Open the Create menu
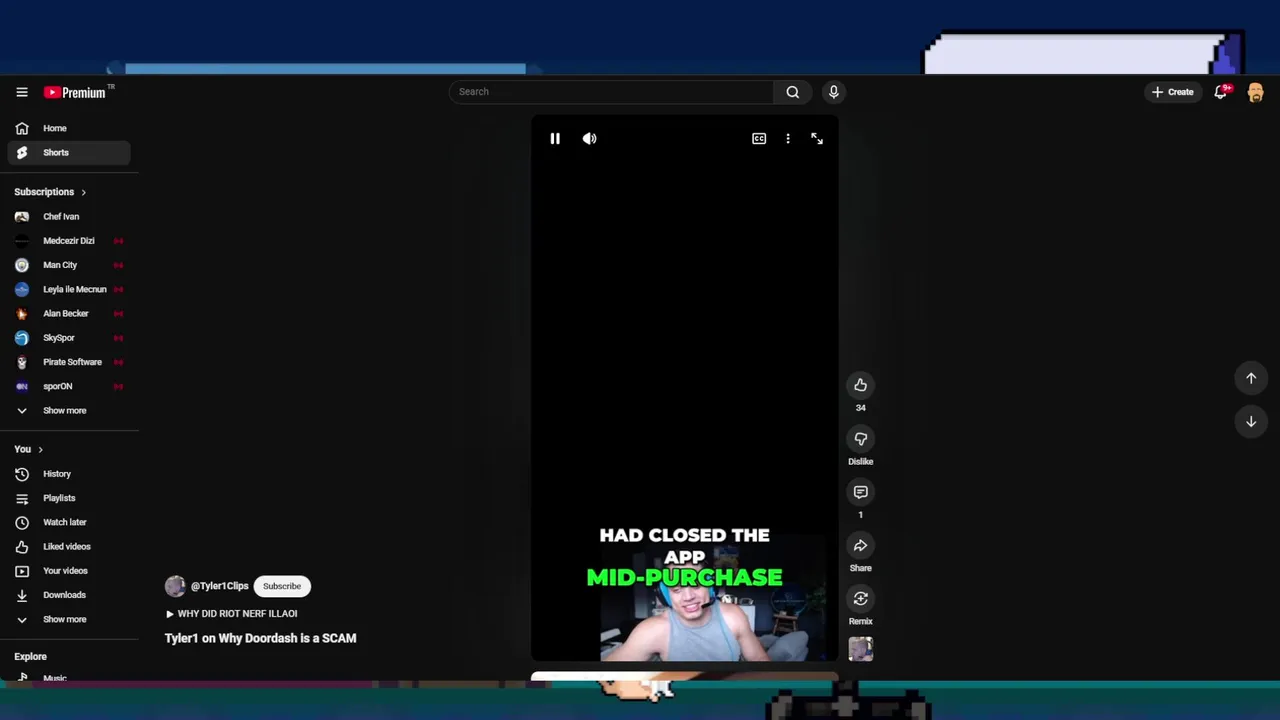The image size is (1280, 720). coord(1172,92)
